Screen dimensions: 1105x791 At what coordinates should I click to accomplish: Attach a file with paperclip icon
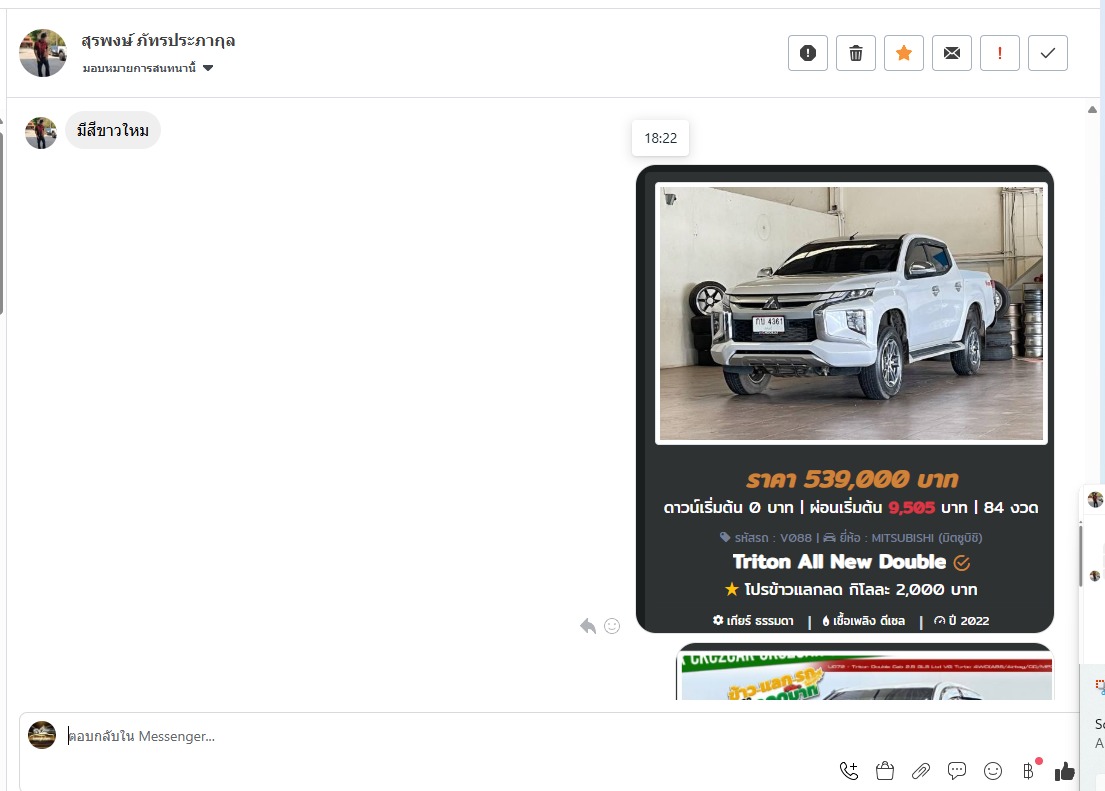coord(920,771)
